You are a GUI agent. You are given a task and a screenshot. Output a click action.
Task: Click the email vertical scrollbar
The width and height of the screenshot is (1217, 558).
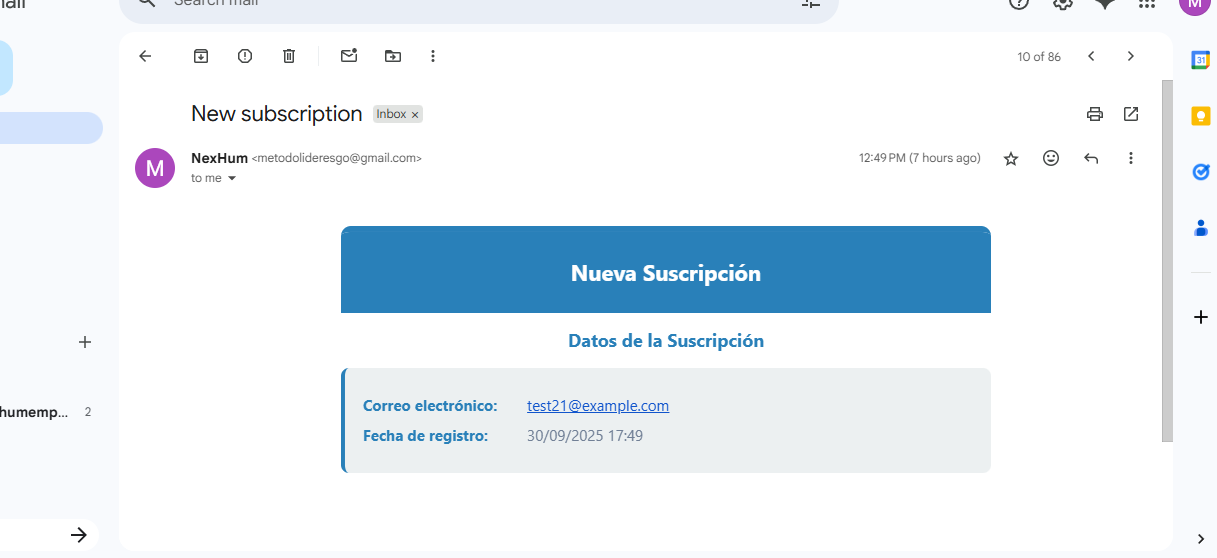point(1167,260)
